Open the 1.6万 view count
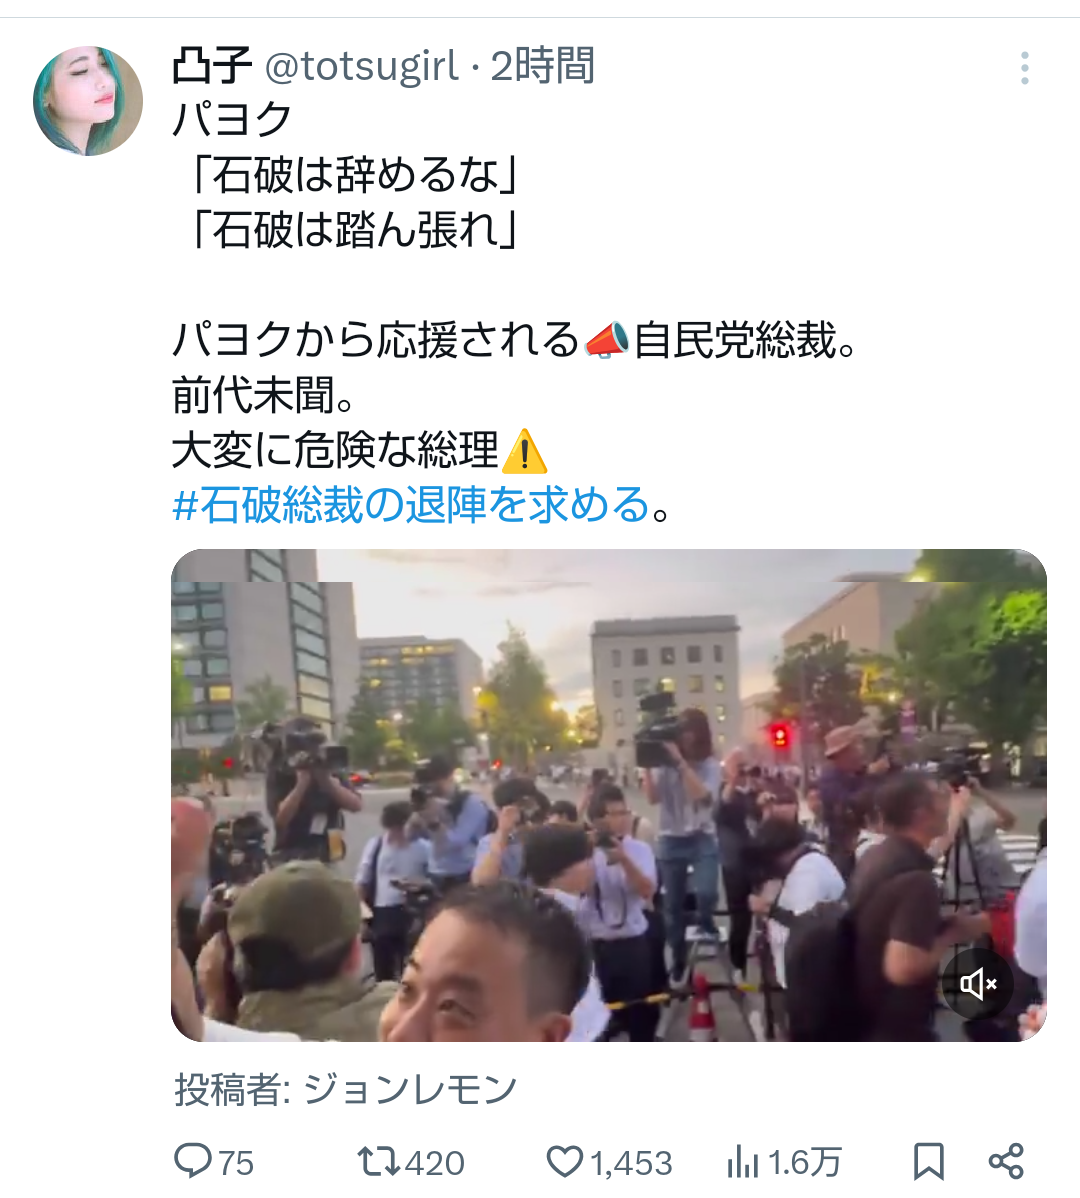1080x1198 pixels. 804,1163
